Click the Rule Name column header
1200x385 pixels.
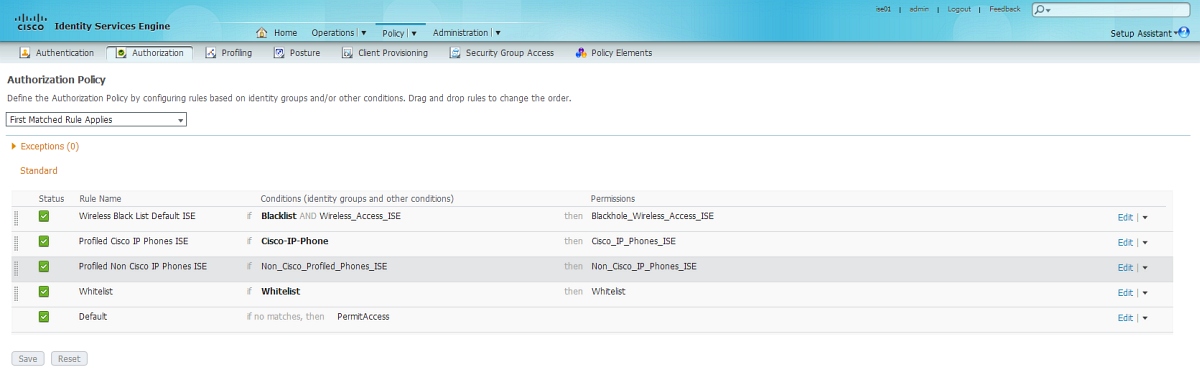point(100,199)
